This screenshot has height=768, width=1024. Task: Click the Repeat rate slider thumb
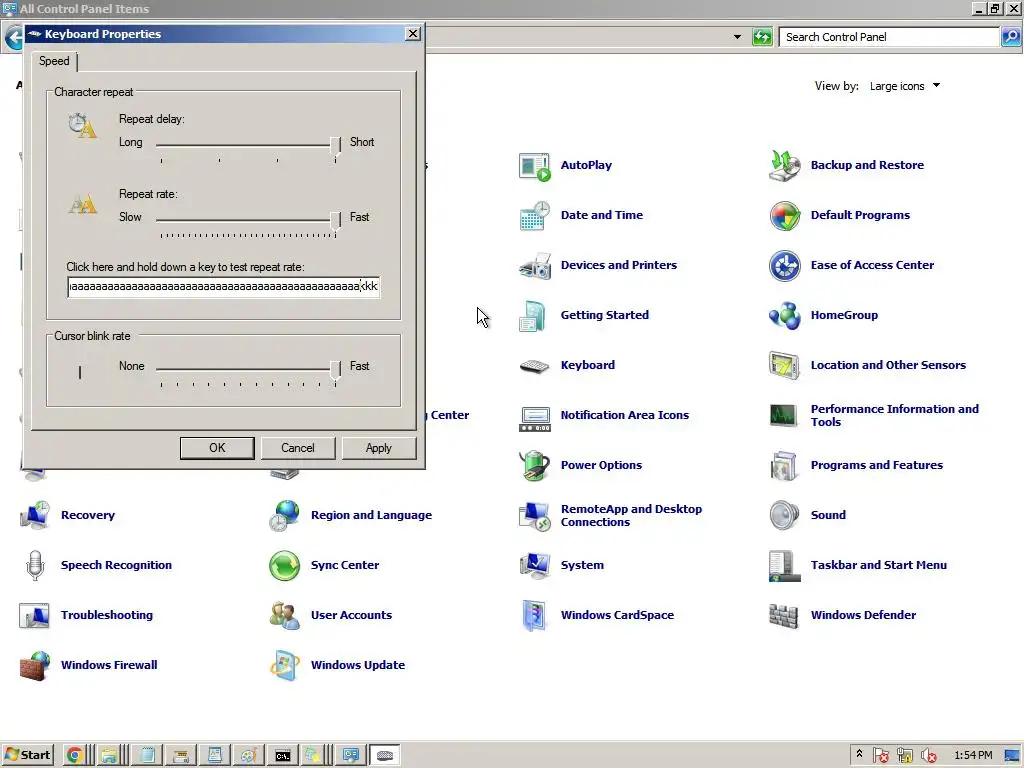[336, 219]
